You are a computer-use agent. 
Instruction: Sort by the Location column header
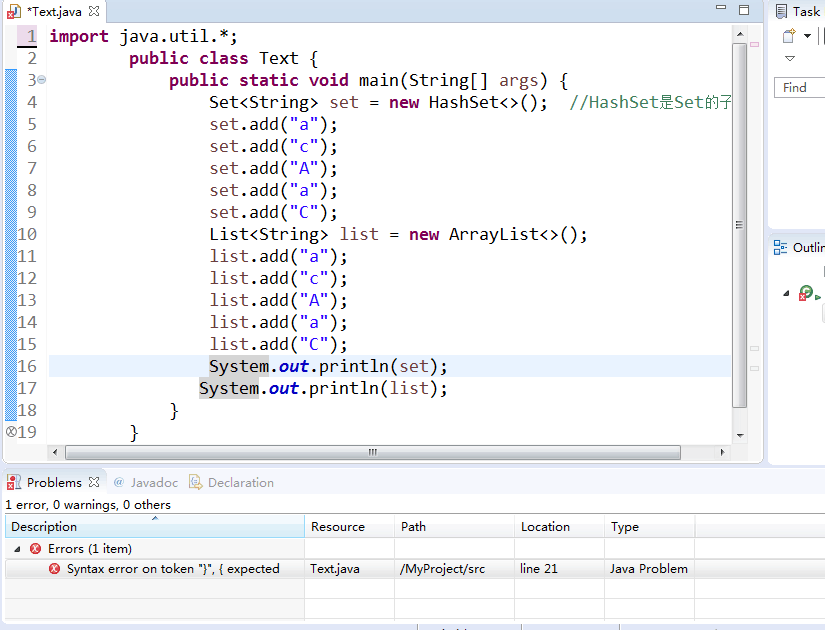tap(559, 526)
